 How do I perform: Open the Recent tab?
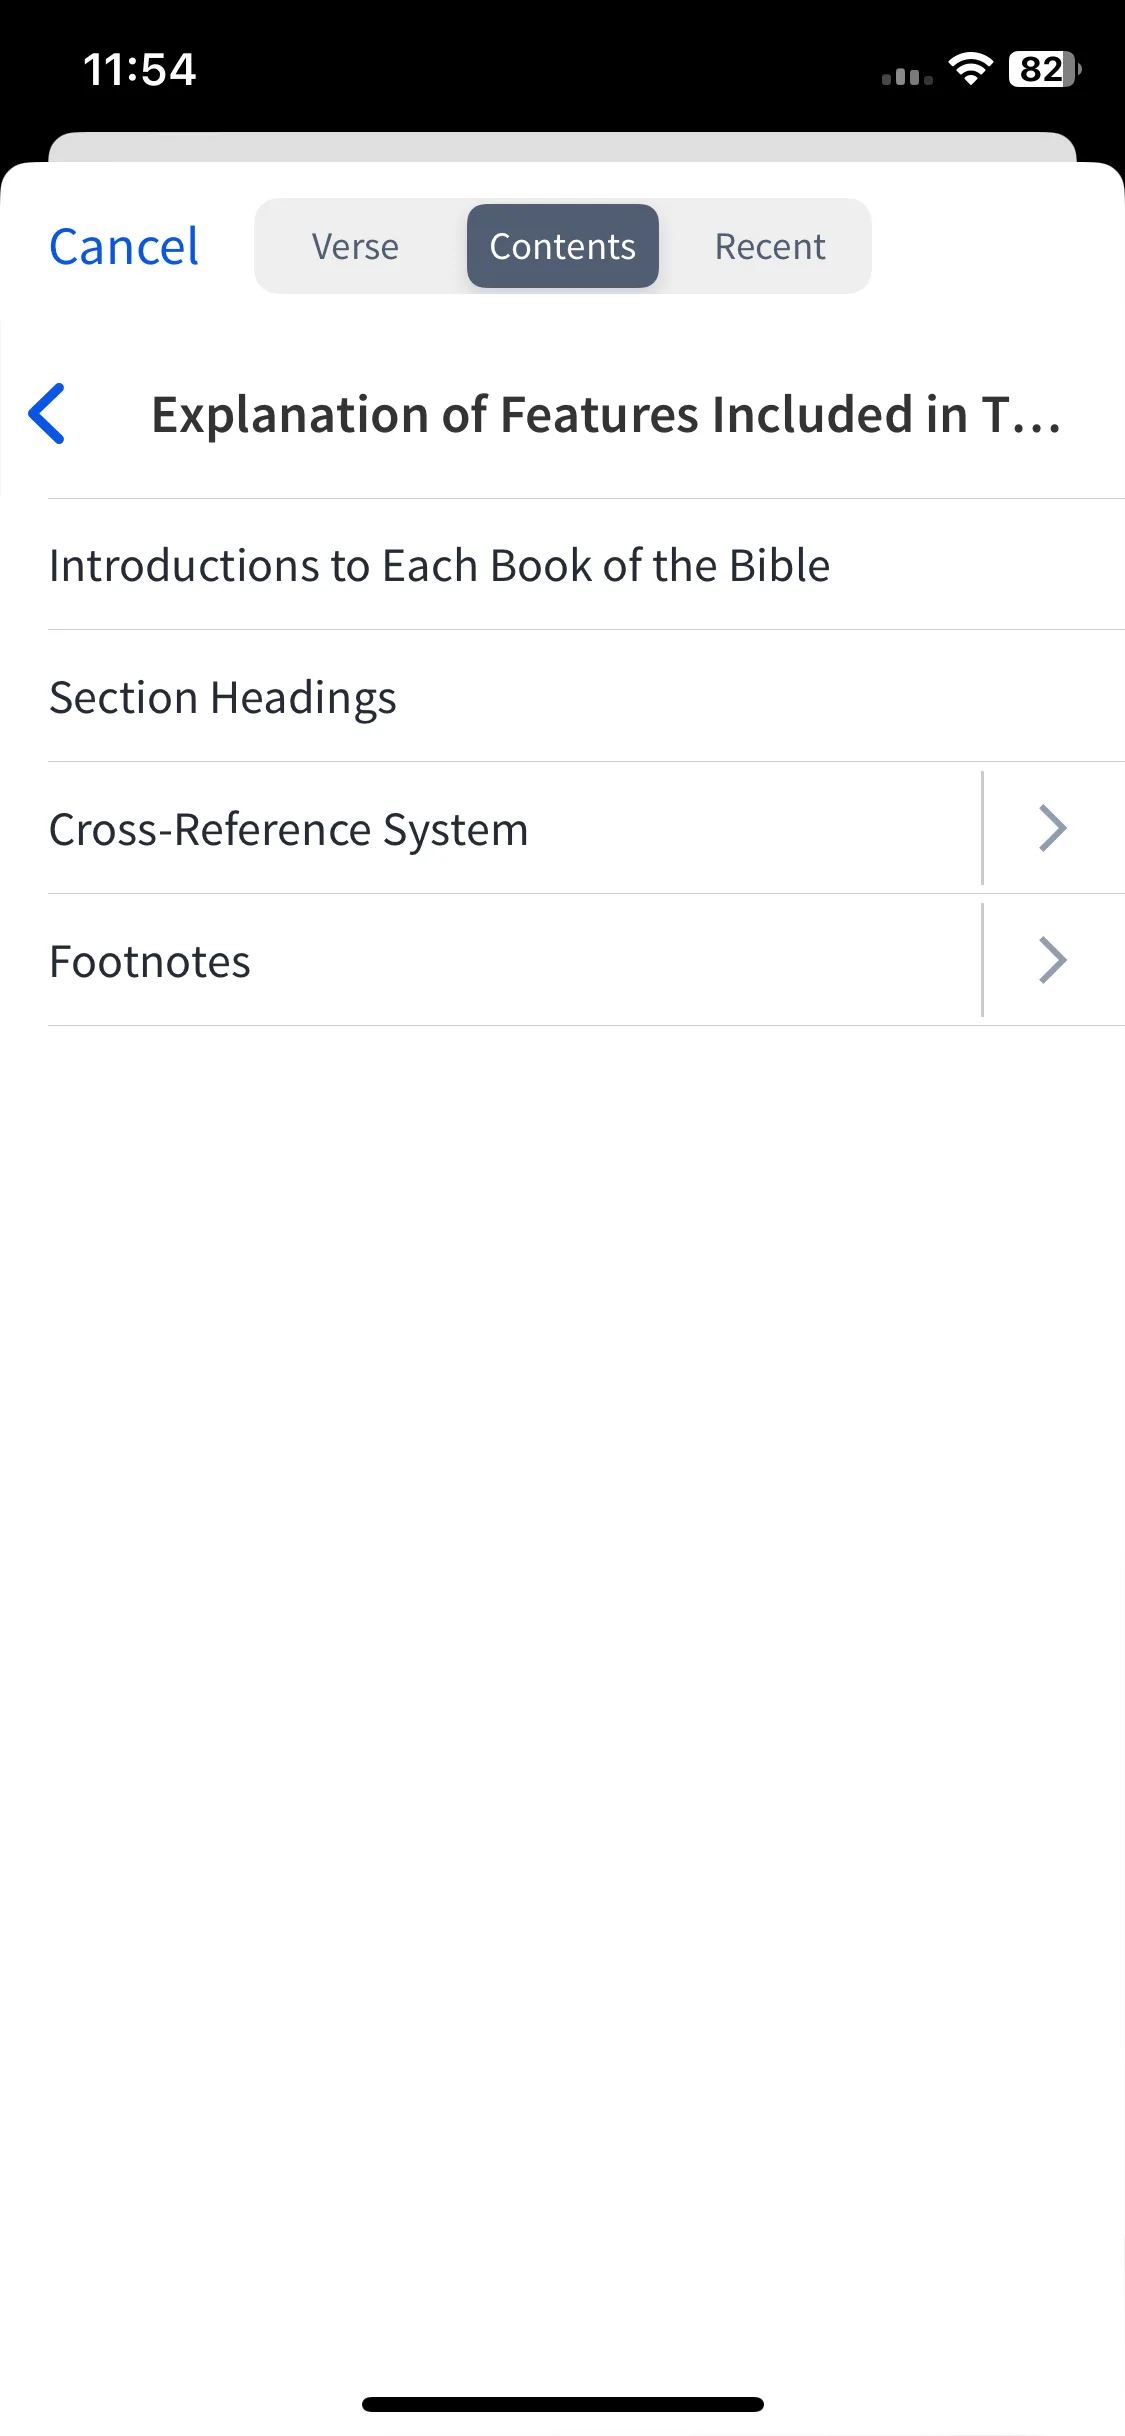[x=770, y=246]
